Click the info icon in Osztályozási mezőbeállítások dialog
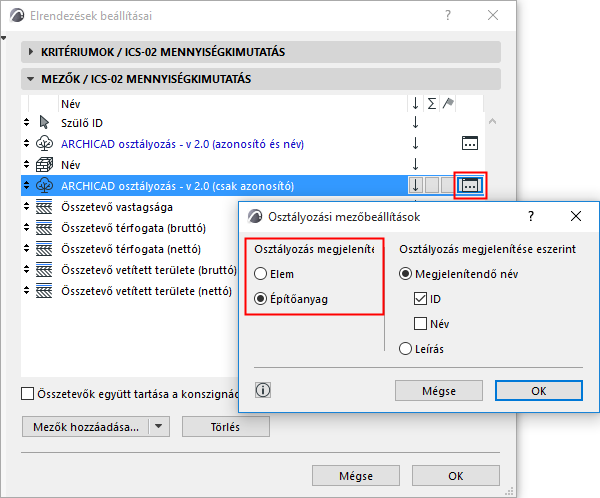This screenshot has height=498, width=600. tap(263, 390)
